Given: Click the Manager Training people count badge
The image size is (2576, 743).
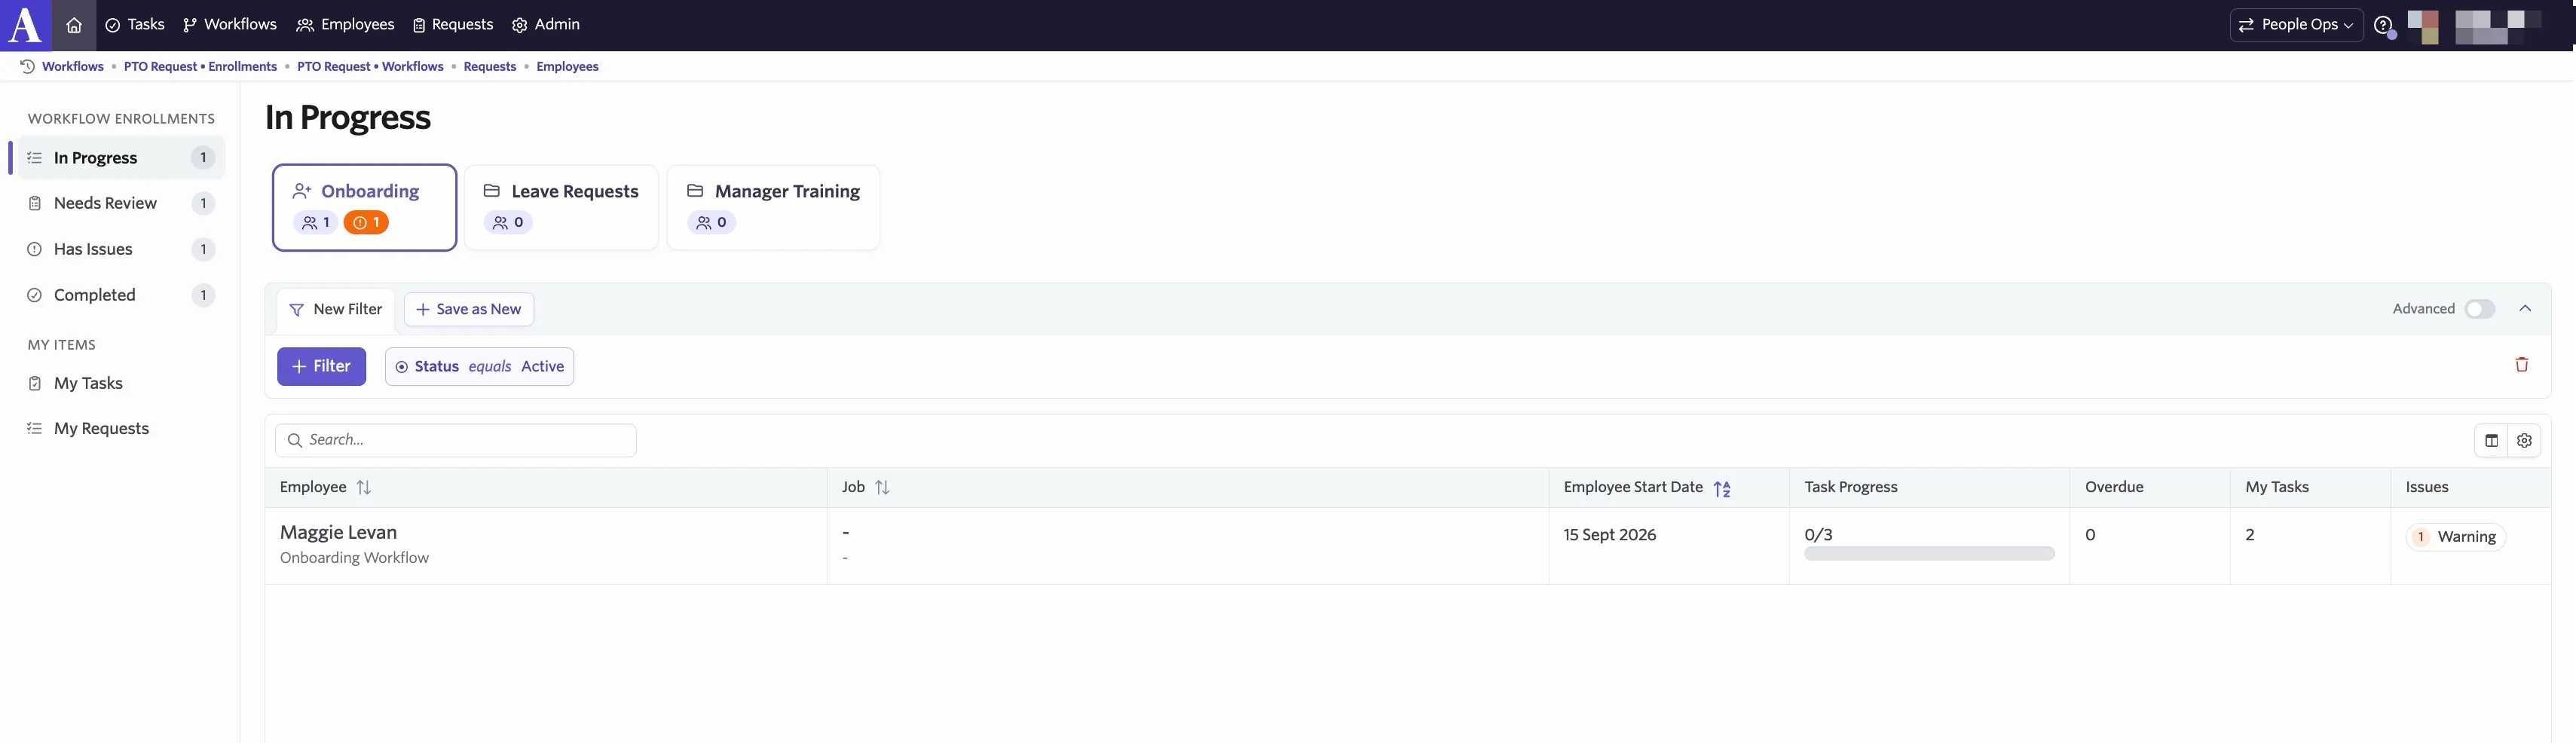Looking at the screenshot, I should click(x=711, y=223).
